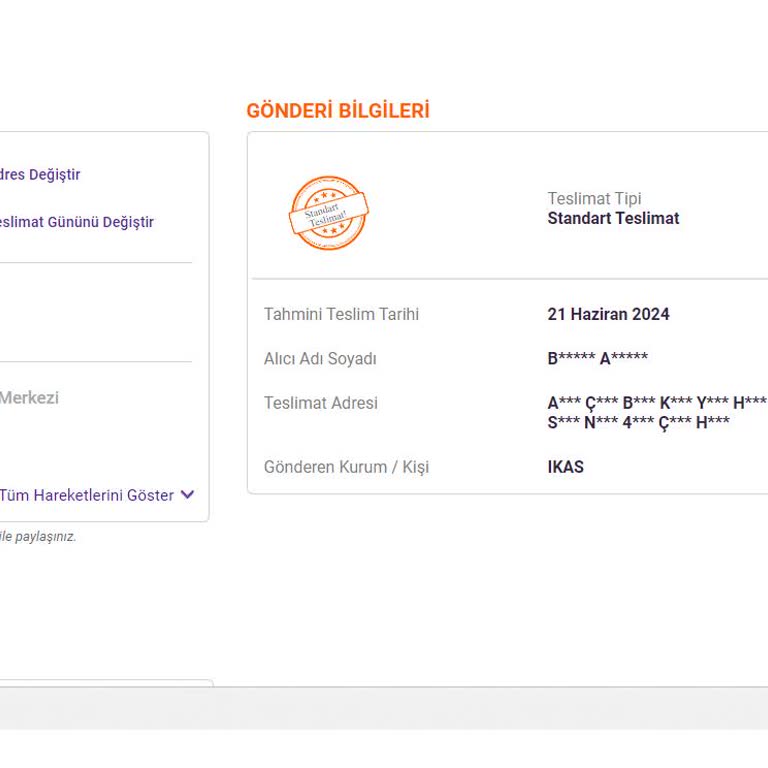Image resolution: width=768 pixels, height=768 pixels.
Task: Show all movements via Tüm Hareketlerini Göster
Action: [87, 495]
